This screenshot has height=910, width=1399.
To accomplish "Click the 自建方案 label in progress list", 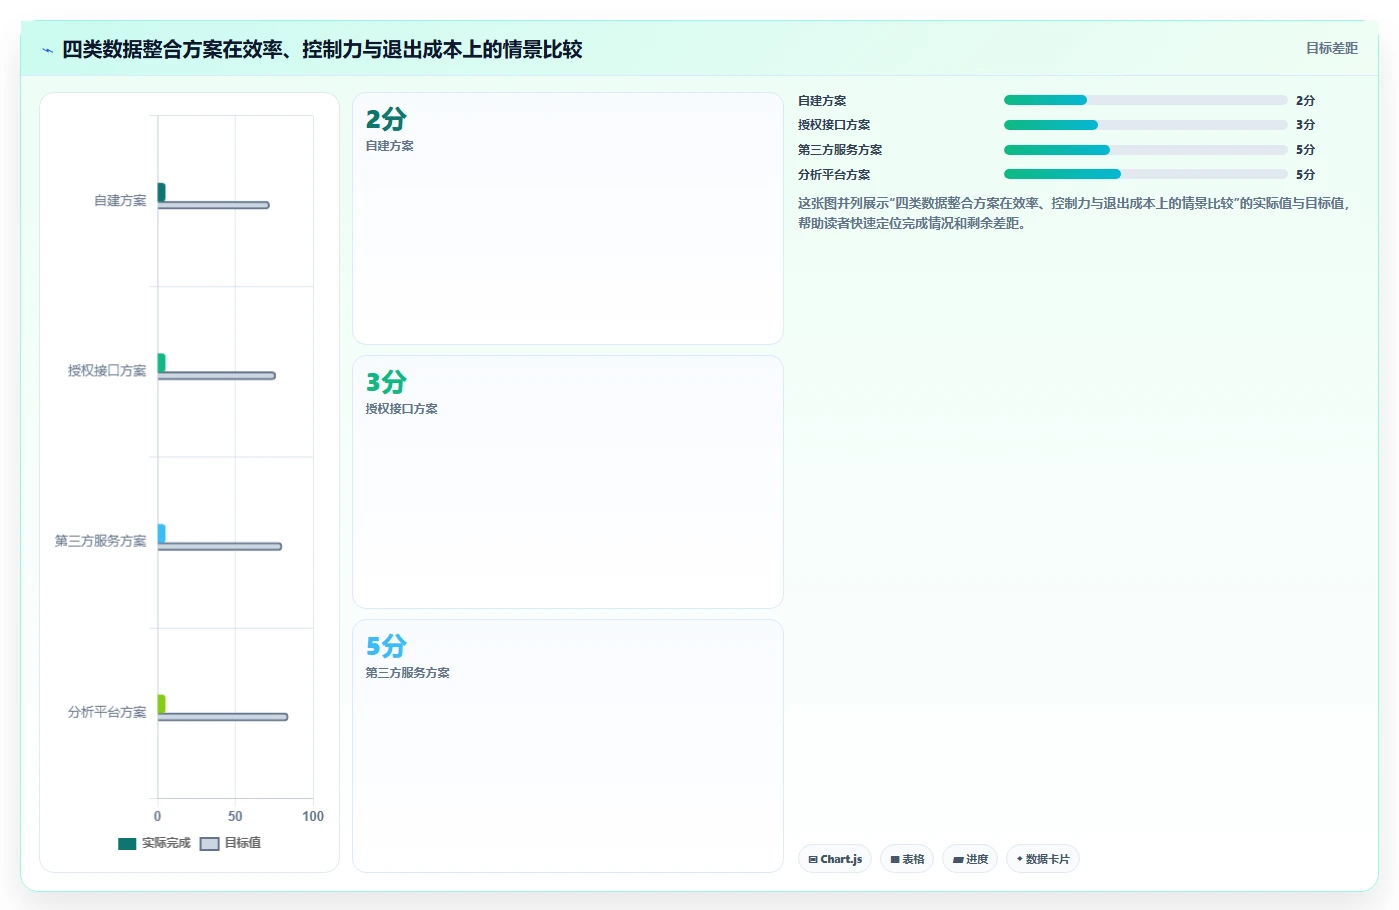I will tap(822, 101).
